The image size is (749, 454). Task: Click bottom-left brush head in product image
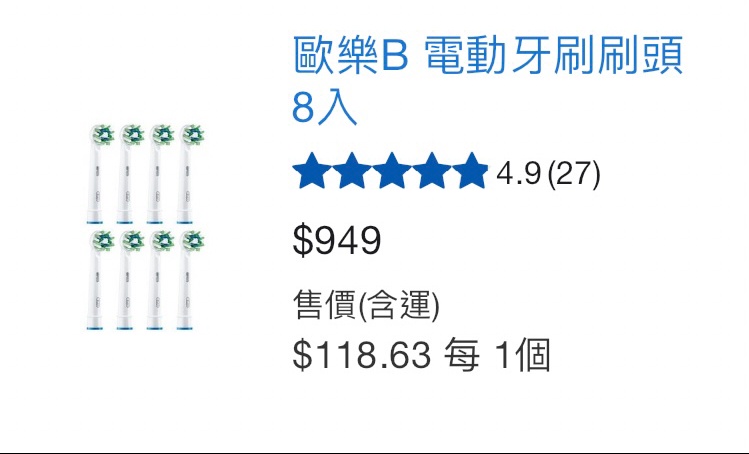99,280
